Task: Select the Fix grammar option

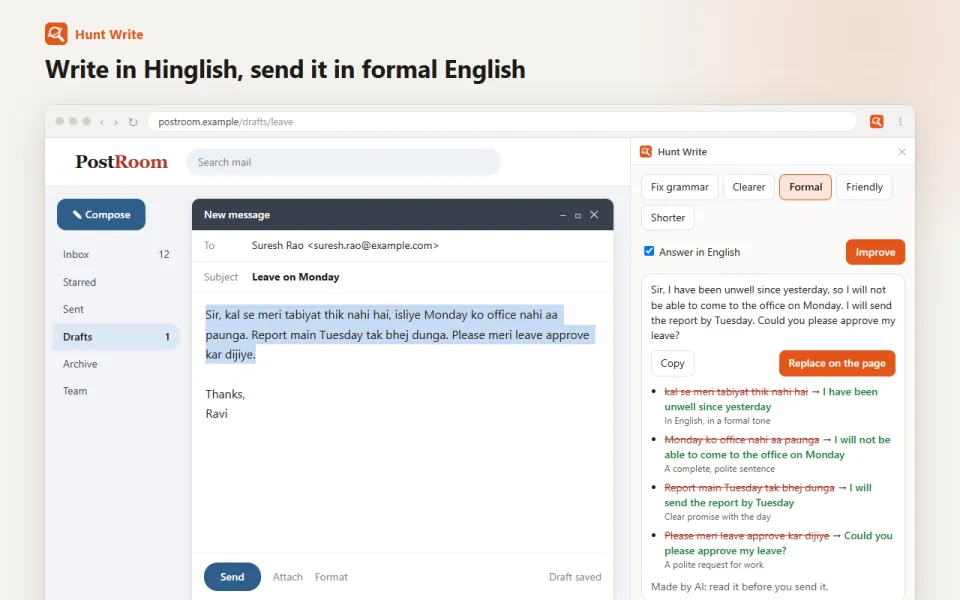Action: click(x=680, y=187)
